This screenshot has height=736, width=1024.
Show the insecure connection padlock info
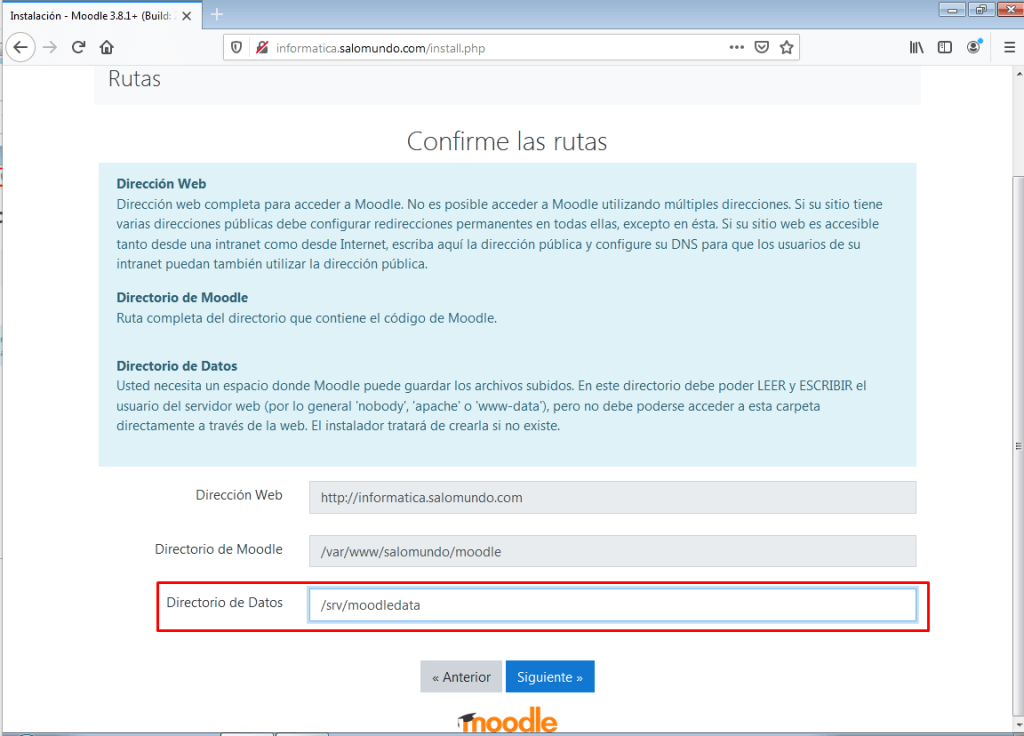point(262,47)
